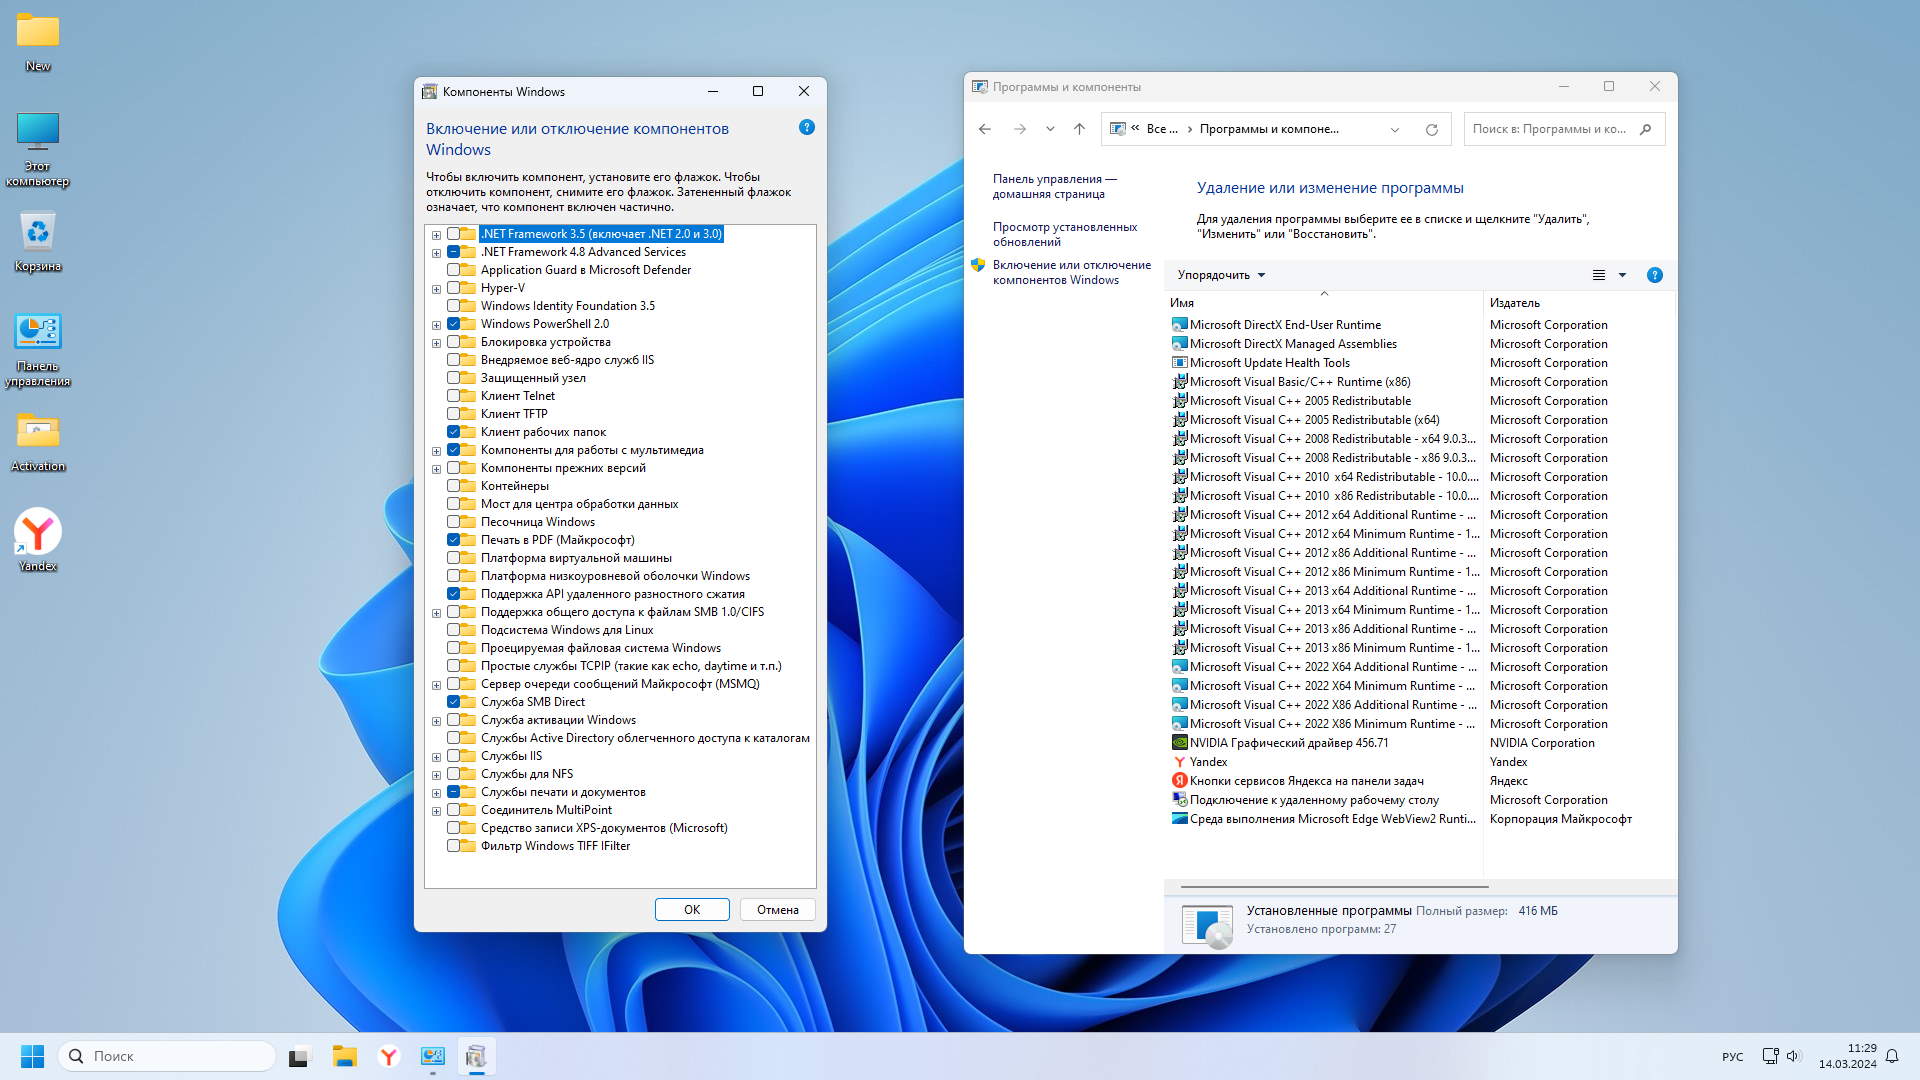The image size is (1920, 1080).
Task: Click the blue help icon in Programs window
Action: tap(1654, 275)
